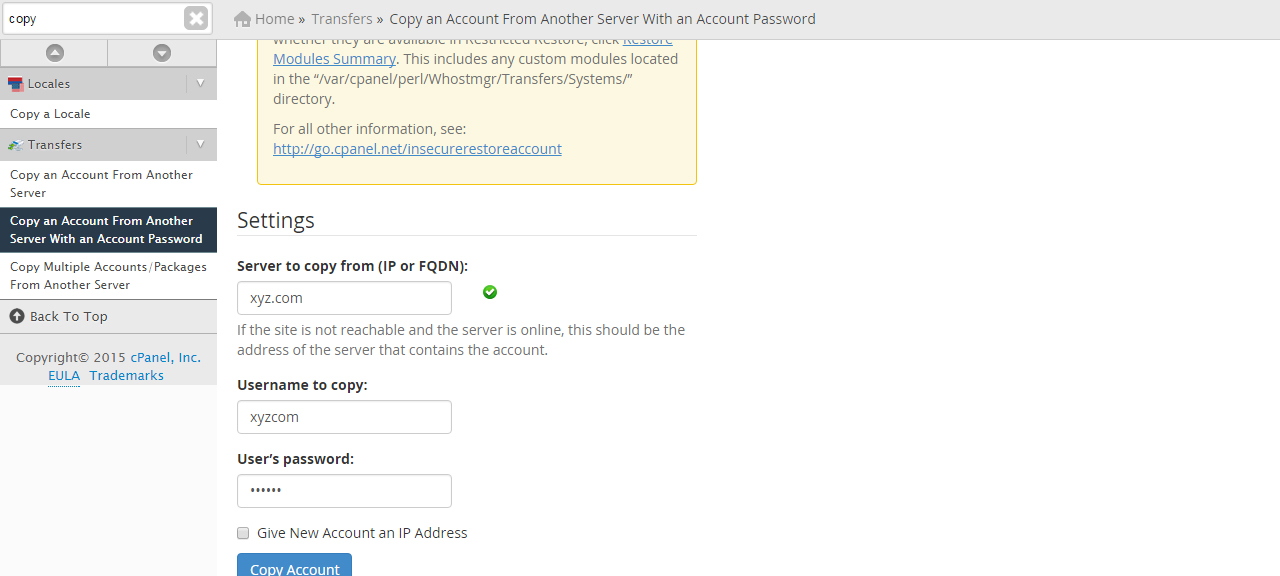Image resolution: width=1280 pixels, height=576 pixels.
Task: Open the insecurerestoreaccount help link
Action: click(x=417, y=149)
